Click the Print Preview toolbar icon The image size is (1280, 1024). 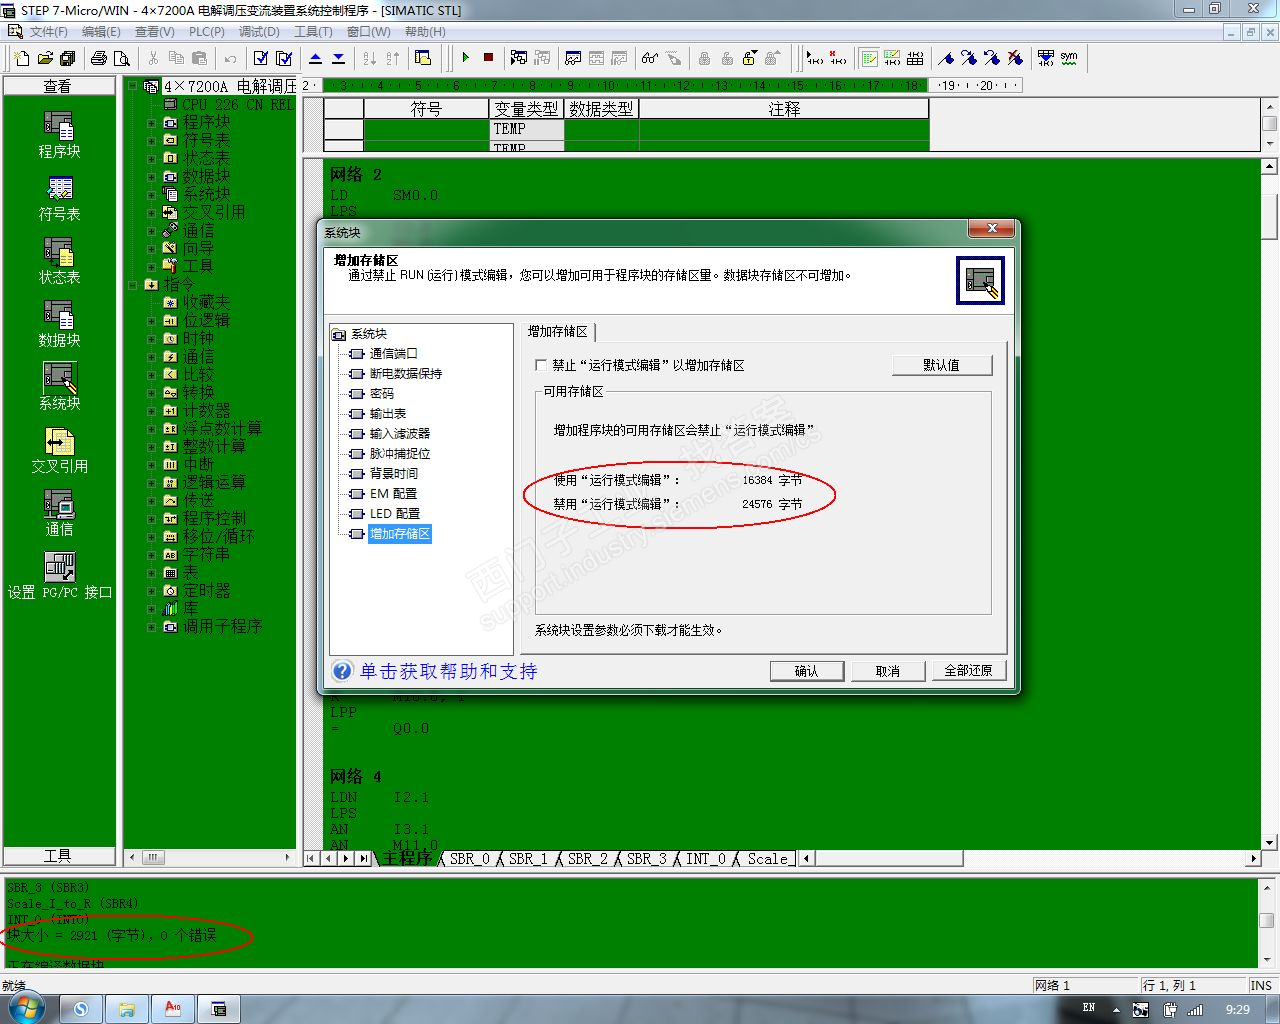coord(122,58)
